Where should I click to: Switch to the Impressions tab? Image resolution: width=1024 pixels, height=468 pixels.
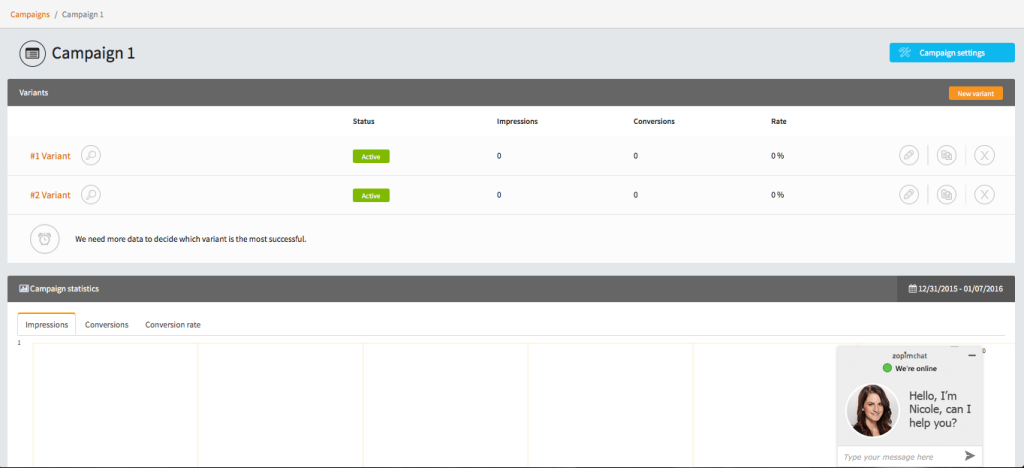pos(46,324)
